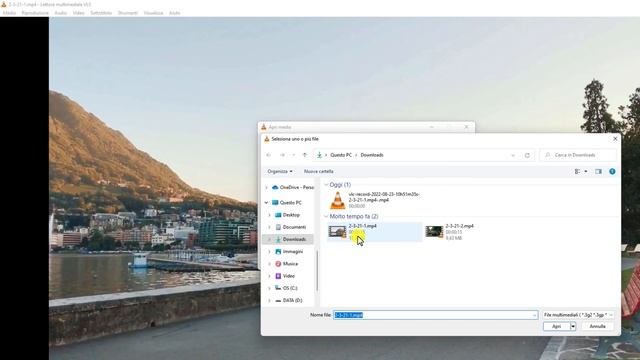This screenshot has height=360, width=640.
Task: Expand the Immagini tree node
Action: [269, 251]
